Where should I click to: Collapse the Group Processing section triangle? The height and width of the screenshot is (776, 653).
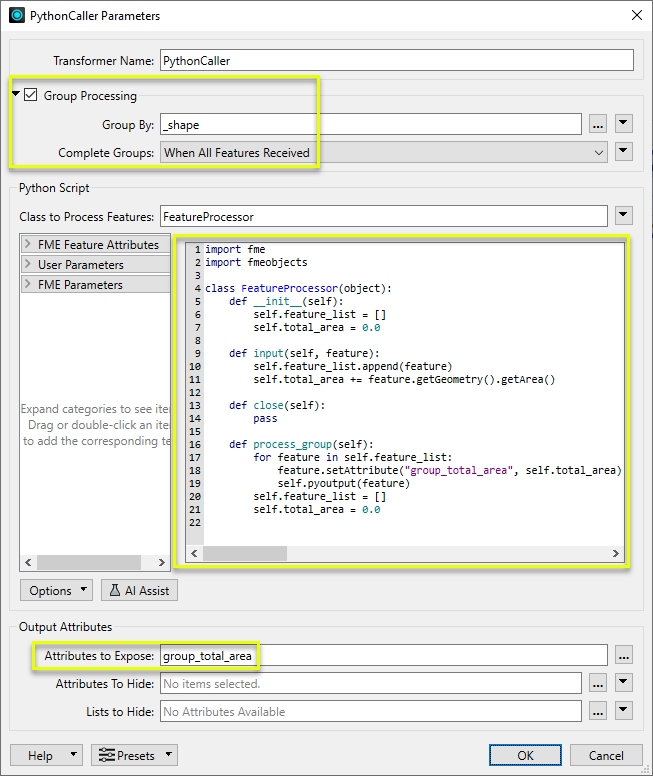[16, 93]
